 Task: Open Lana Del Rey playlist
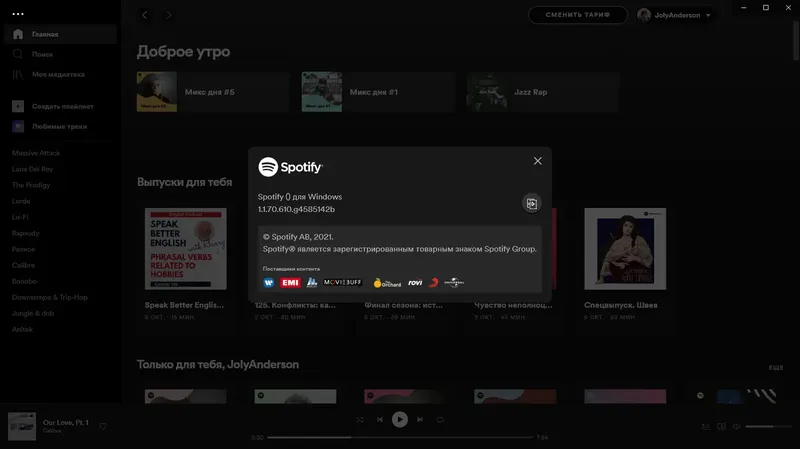pos(32,169)
